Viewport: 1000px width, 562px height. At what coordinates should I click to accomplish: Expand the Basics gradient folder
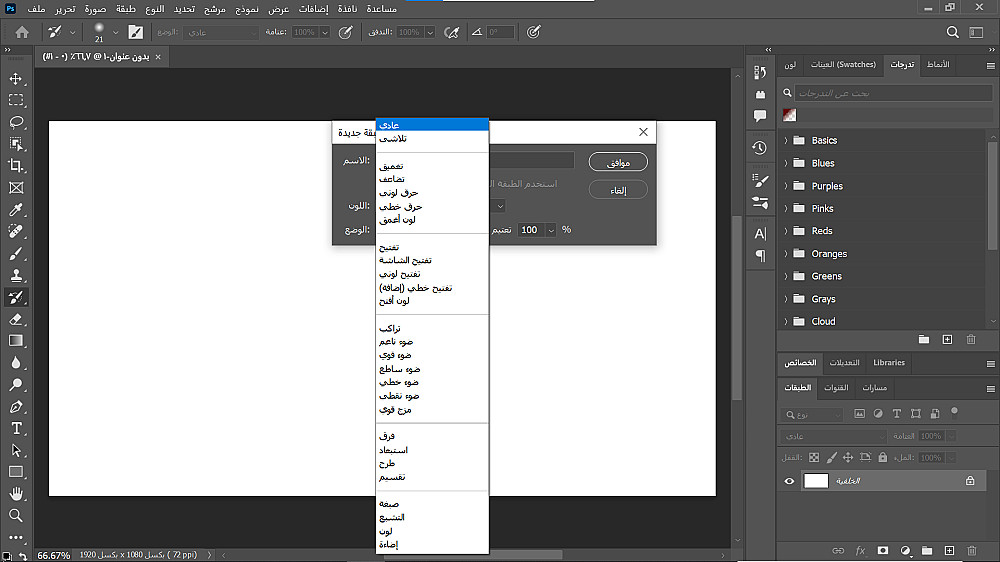tap(786, 141)
